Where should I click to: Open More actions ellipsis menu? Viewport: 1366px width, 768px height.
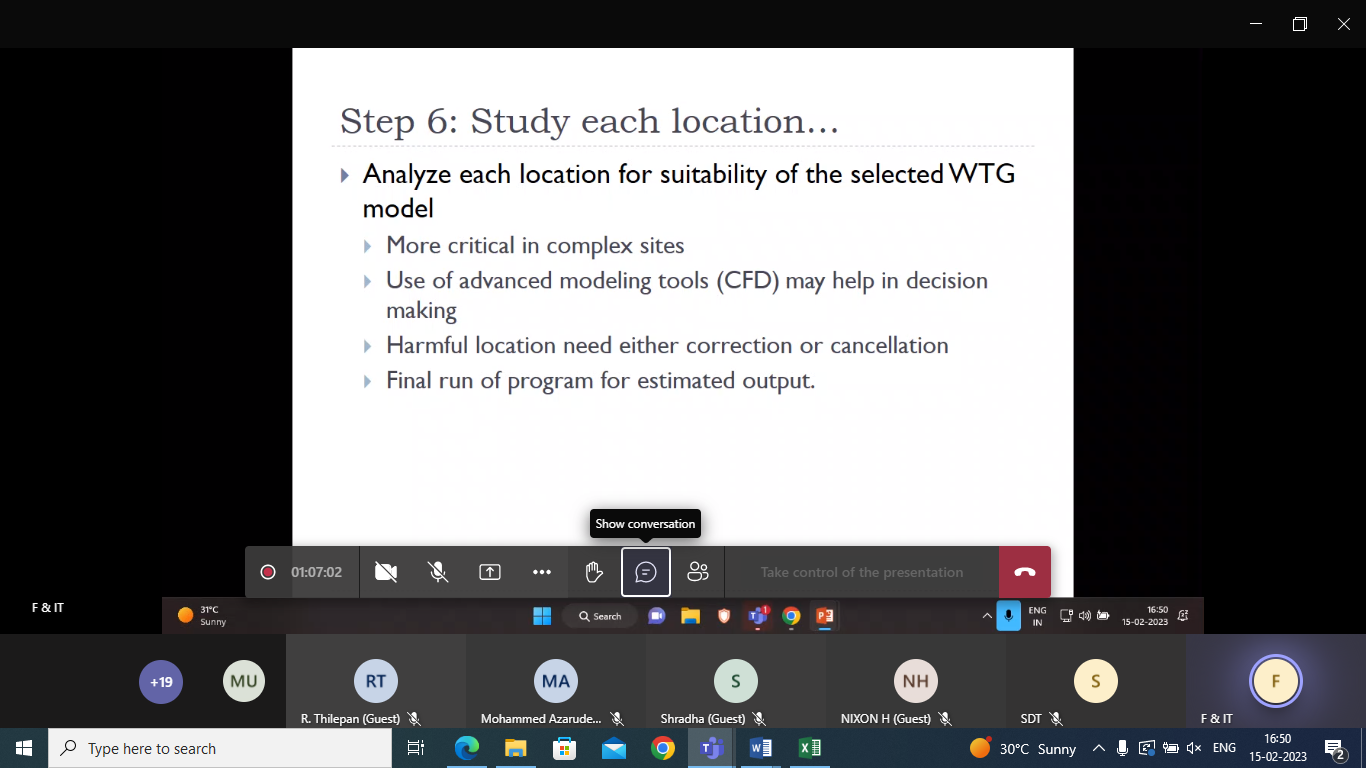click(542, 572)
